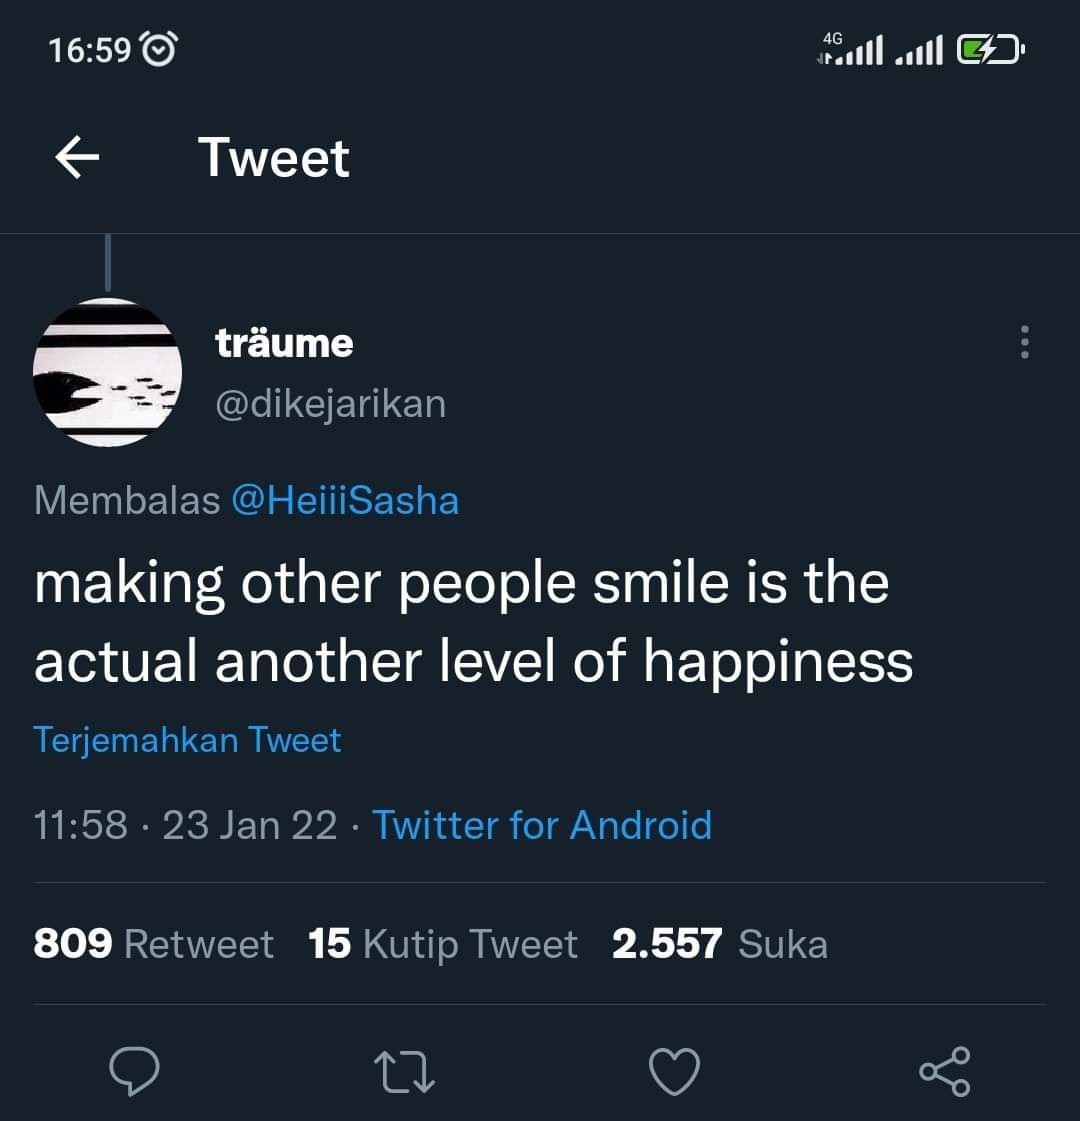Open träume's profile picture
Image resolution: width=1080 pixels, height=1121 pixels.
pyautogui.click(x=107, y=372)
